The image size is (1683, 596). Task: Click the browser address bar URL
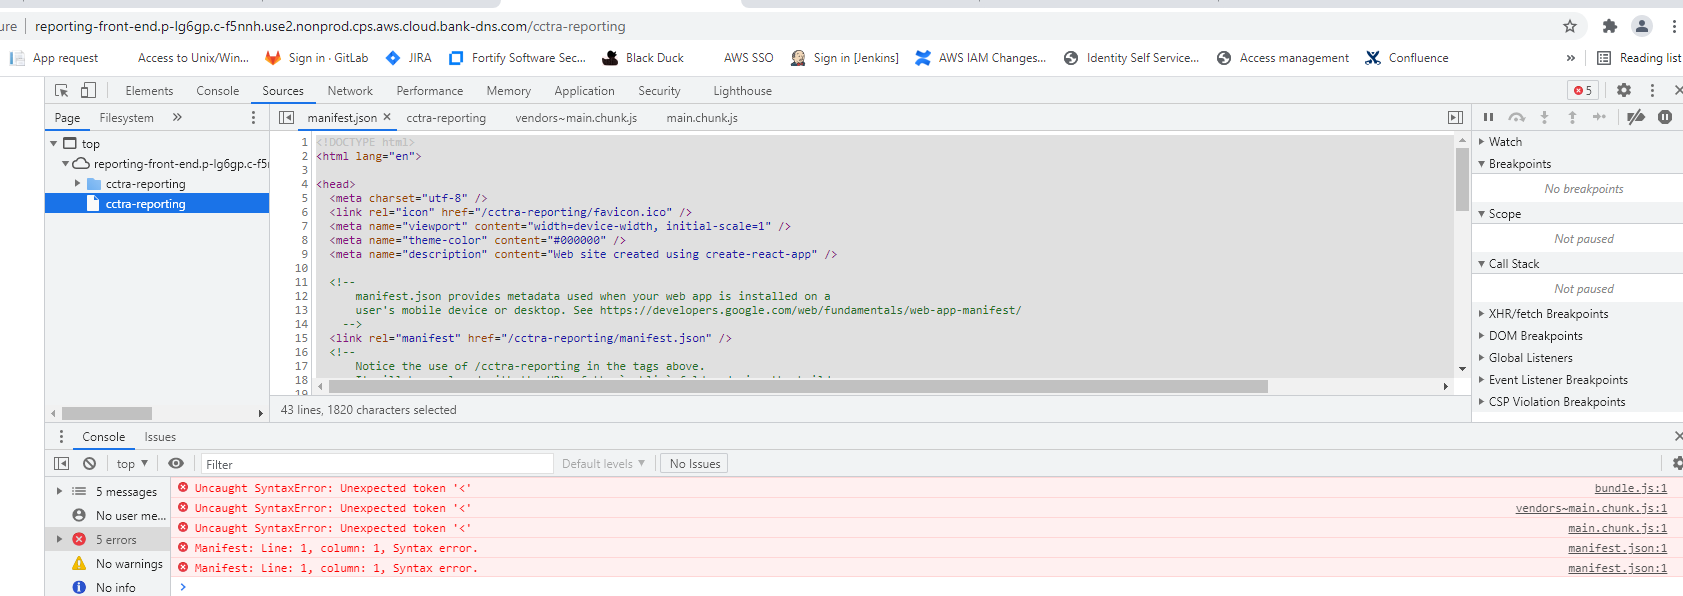pyautogui.click(x=330, y=26)
